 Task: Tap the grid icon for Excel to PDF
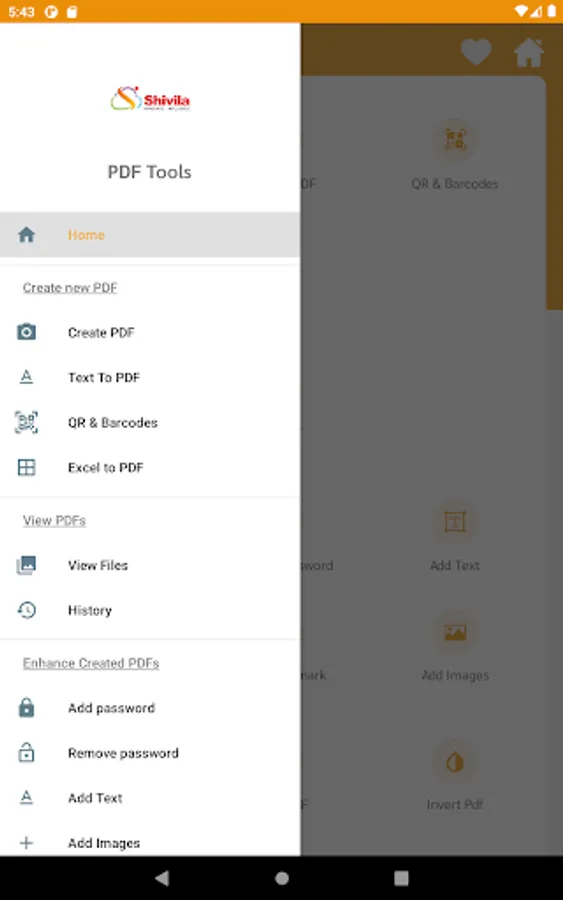click(x=26, y=467)
